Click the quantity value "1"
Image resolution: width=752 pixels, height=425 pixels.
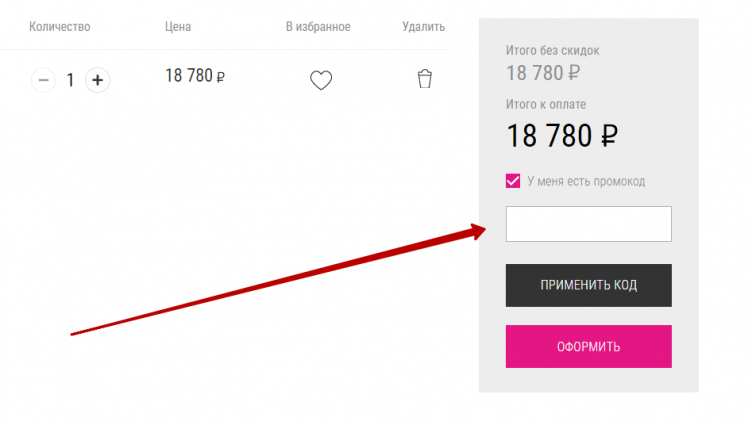[x=70, y=80]
